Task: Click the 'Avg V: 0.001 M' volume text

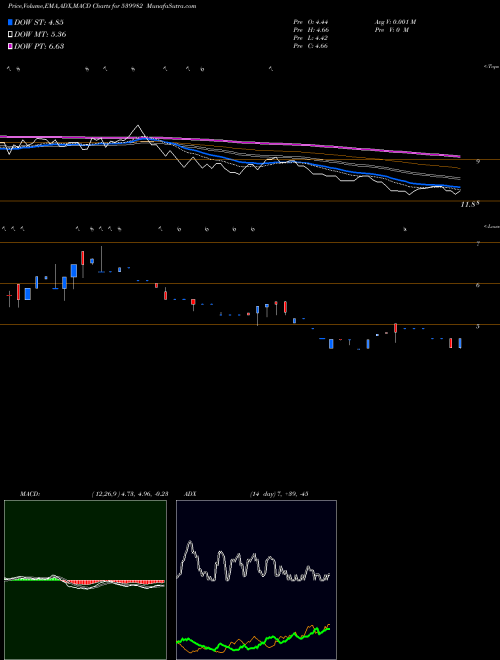Action: tap(395, 22)
